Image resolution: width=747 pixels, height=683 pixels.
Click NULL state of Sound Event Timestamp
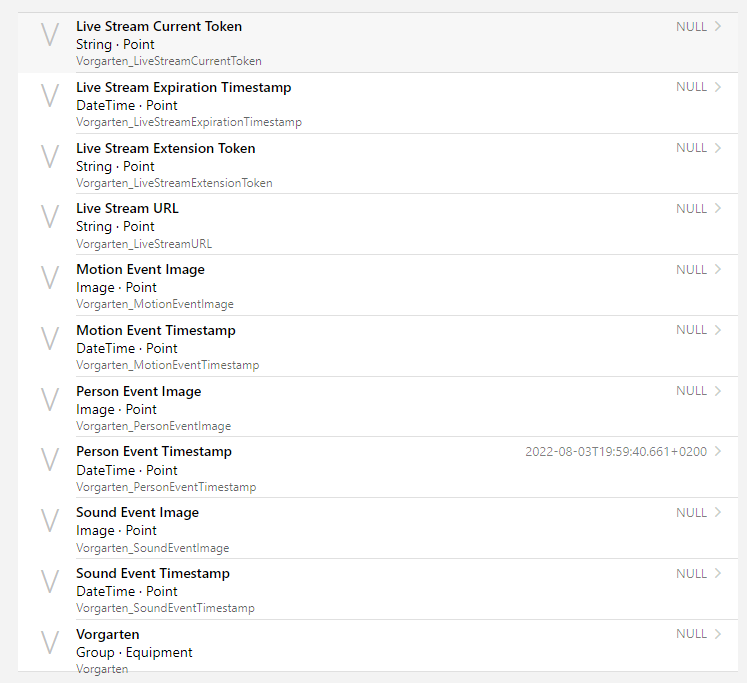pos(691,574)
